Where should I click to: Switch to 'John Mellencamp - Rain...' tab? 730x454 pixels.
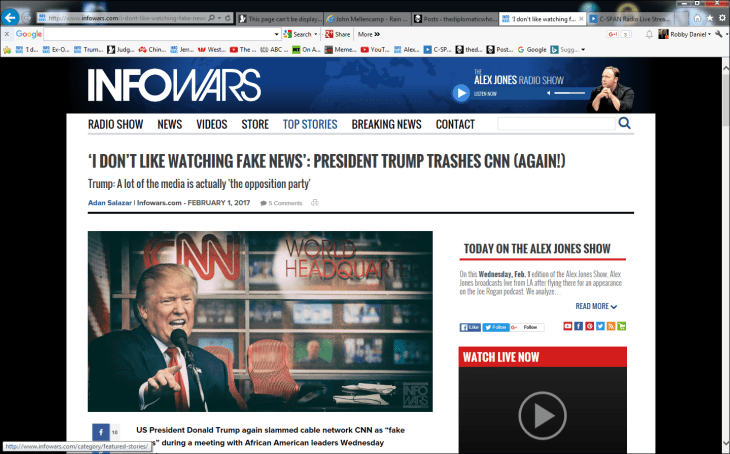coord(367,19)
